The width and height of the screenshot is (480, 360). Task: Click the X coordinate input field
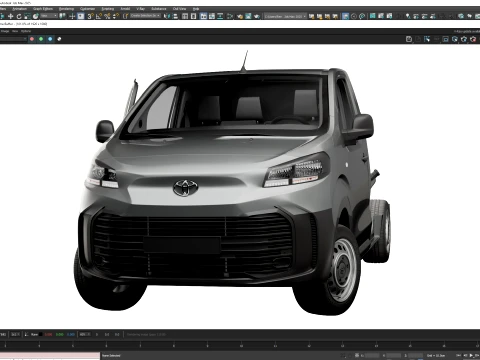coord(372,355)
